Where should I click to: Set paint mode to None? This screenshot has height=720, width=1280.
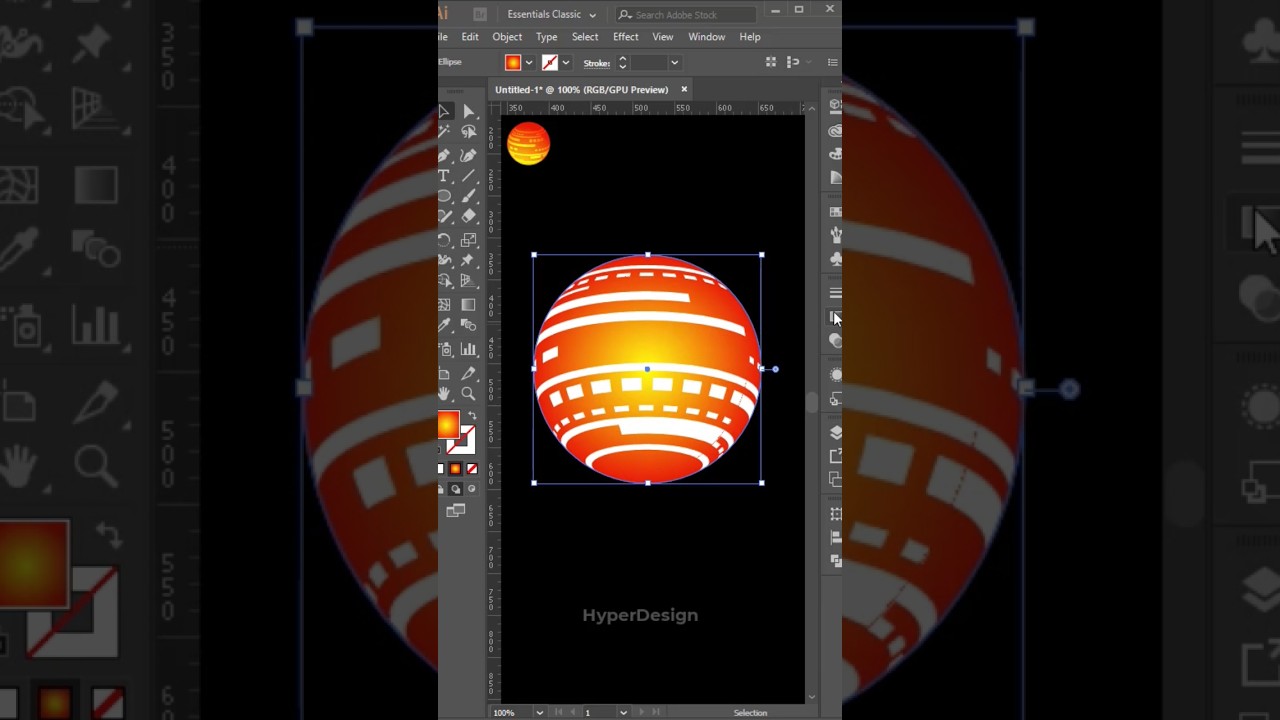[x=472, y=469]
